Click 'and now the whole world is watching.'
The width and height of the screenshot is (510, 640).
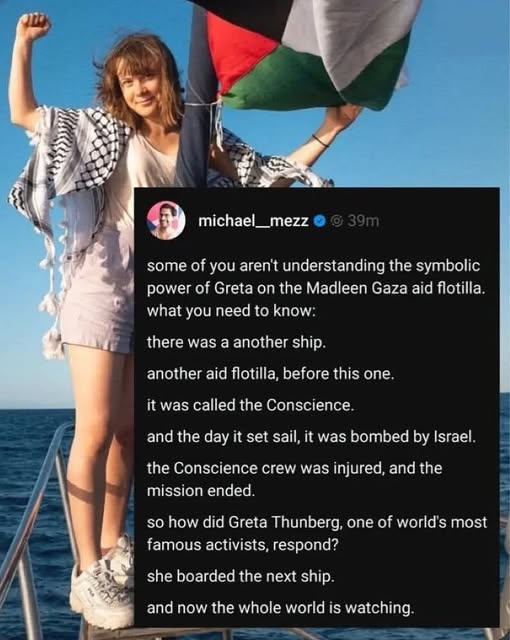[x=280, y=608]
